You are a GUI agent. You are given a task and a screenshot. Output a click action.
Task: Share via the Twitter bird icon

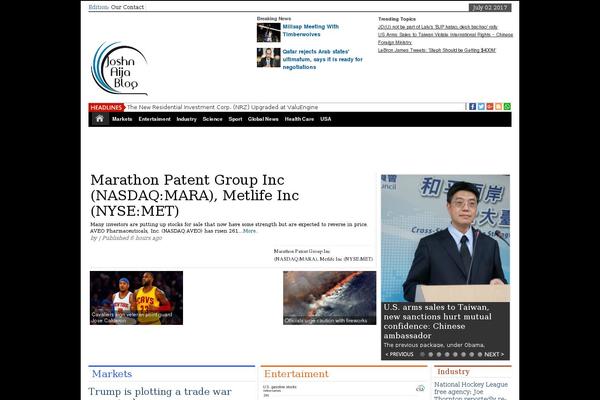(x=481, y=106)
